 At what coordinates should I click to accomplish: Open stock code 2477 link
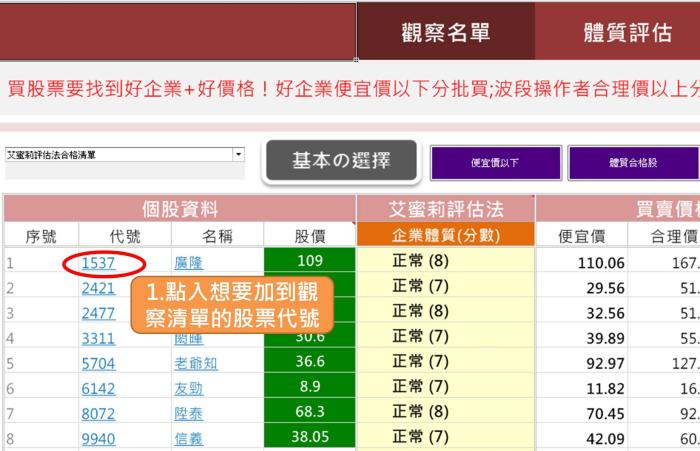[98, 313]
